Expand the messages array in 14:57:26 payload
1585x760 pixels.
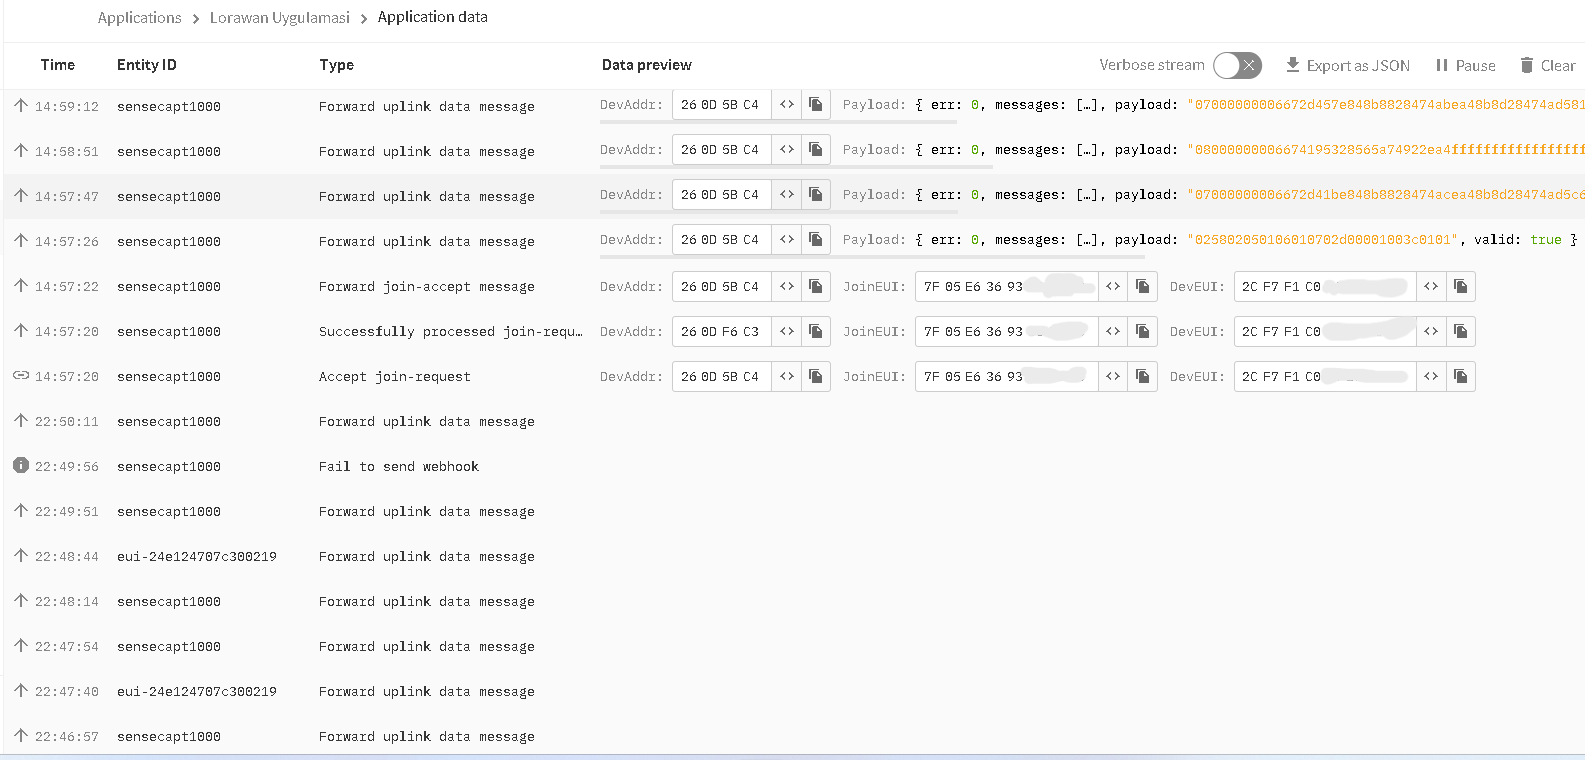pyautogui.click(x=1087, y=240)
